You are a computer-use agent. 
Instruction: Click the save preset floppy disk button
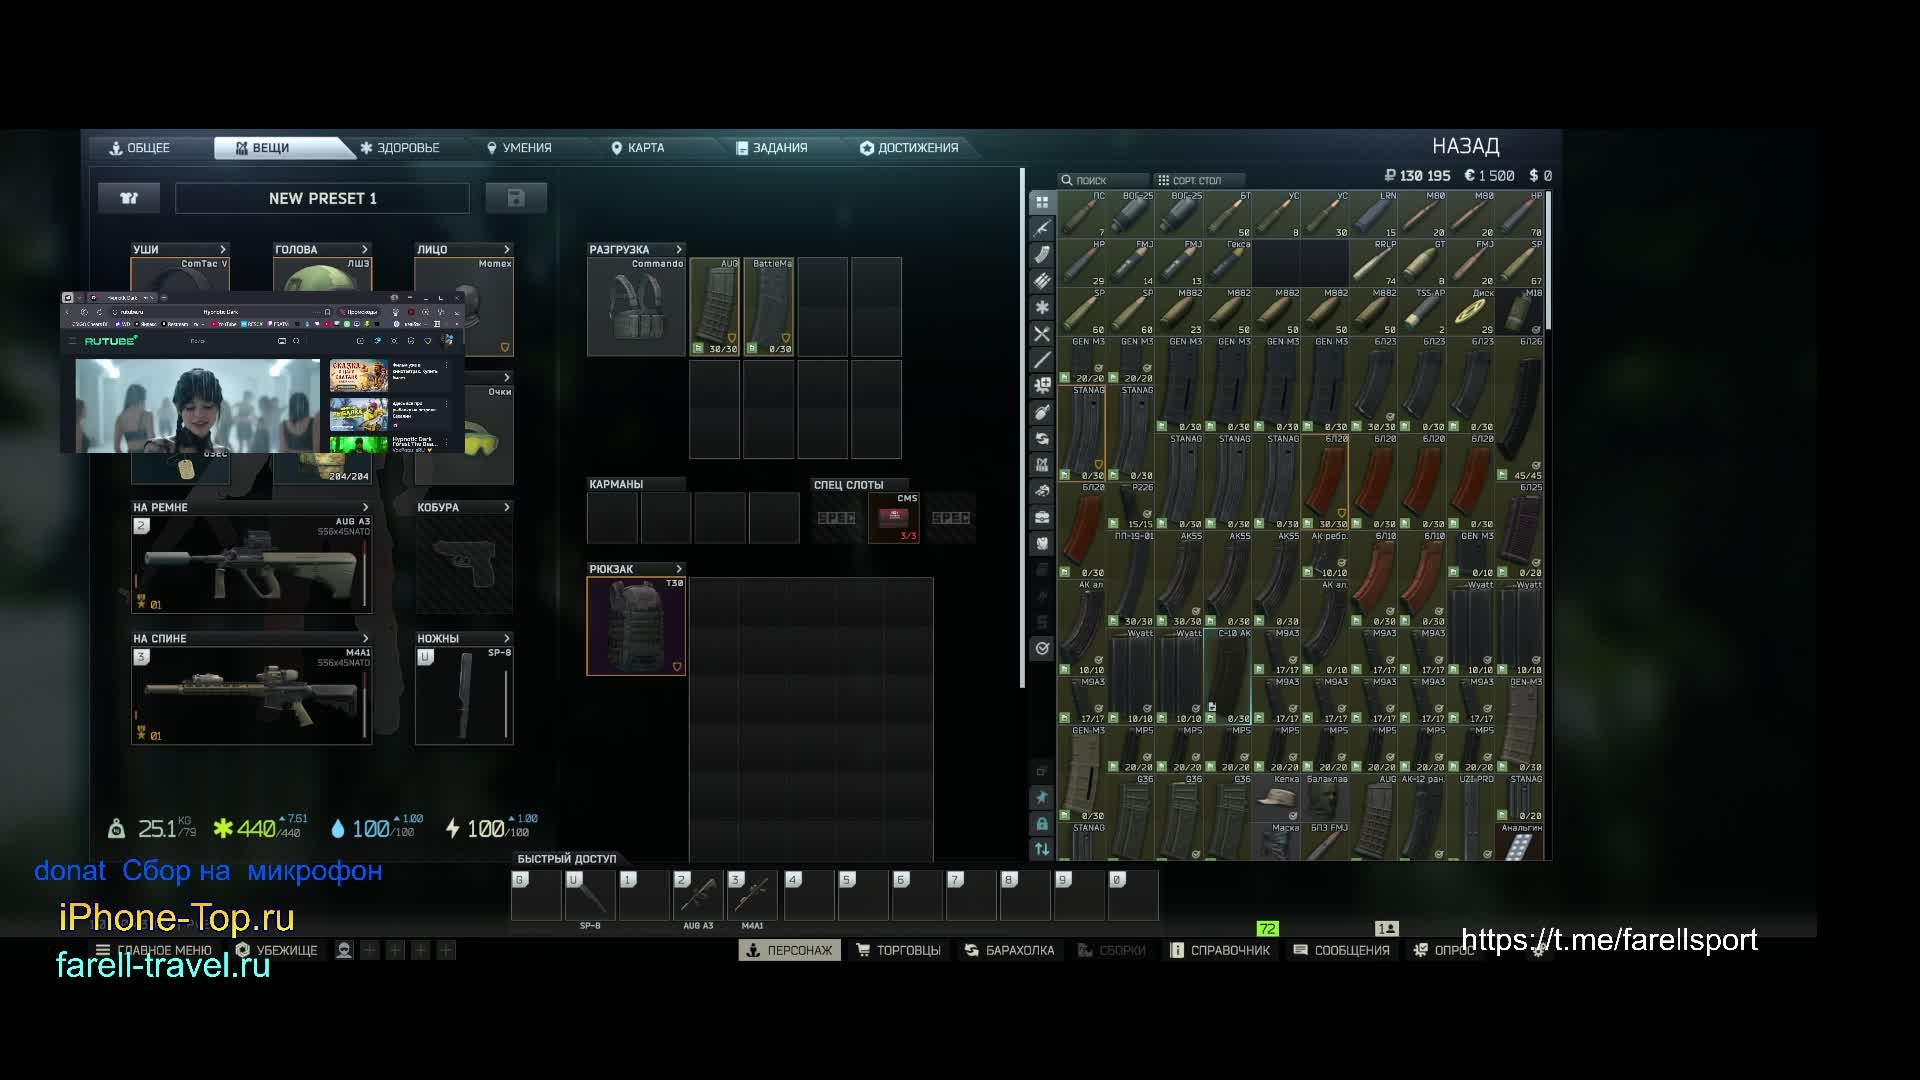coord(516,198)
